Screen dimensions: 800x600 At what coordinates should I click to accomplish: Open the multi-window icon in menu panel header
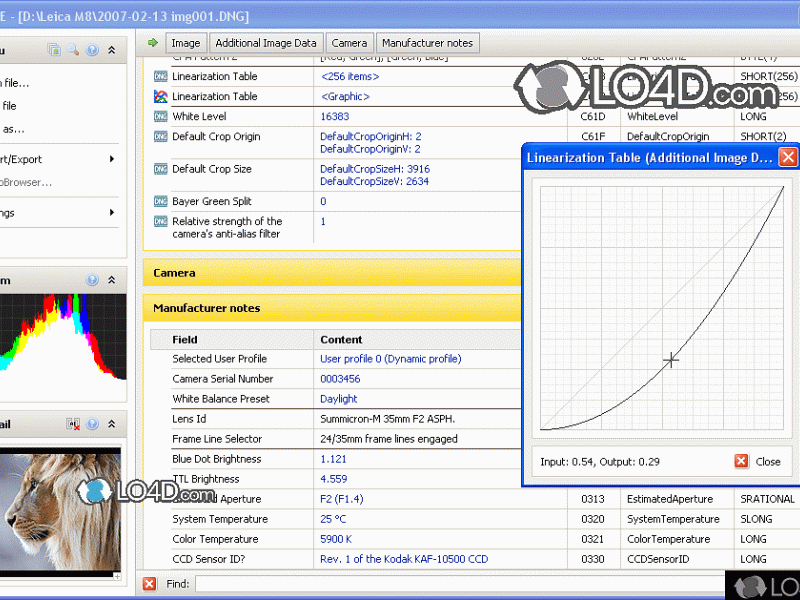pyautogui.click(x=54, y=50)
